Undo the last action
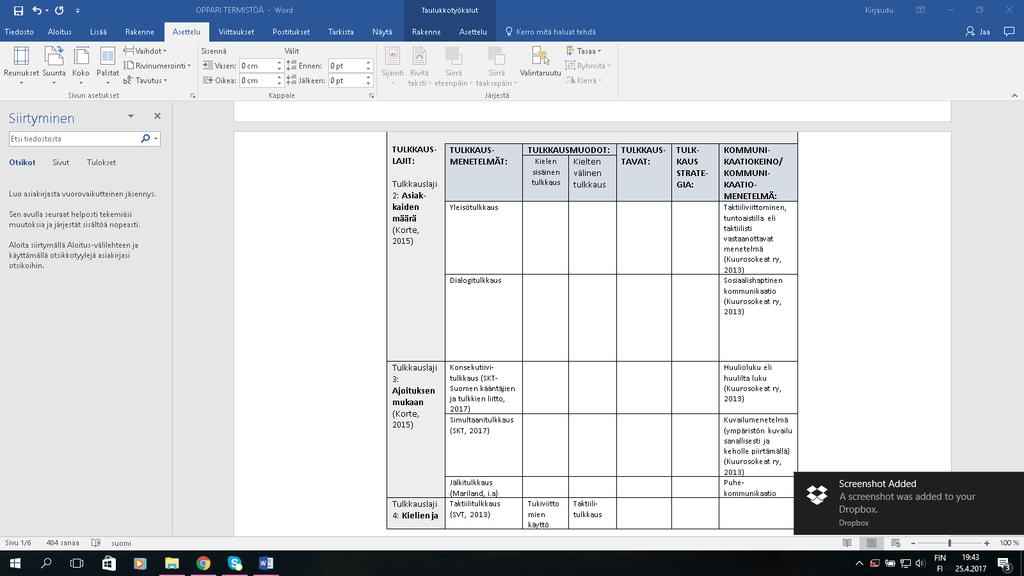The width and height of the screenshot is (1024, 576). [37, 10]
